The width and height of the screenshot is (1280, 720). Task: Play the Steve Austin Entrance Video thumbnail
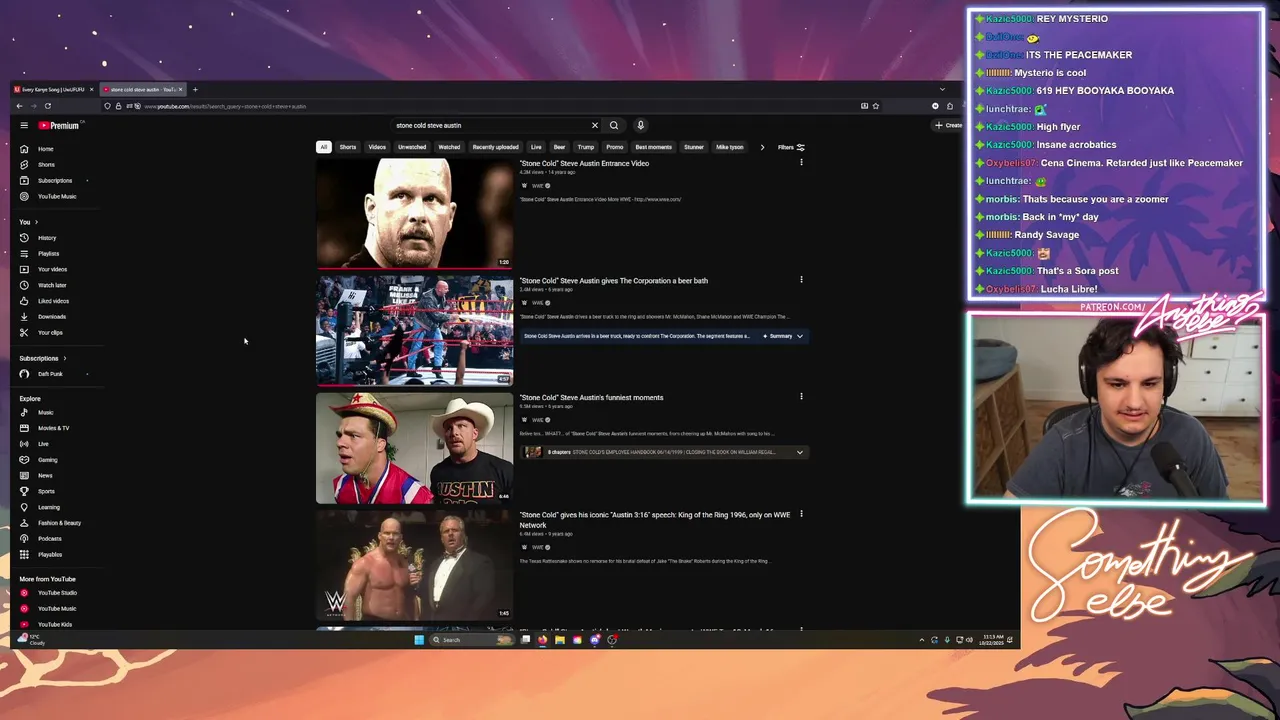click(414, 213)
